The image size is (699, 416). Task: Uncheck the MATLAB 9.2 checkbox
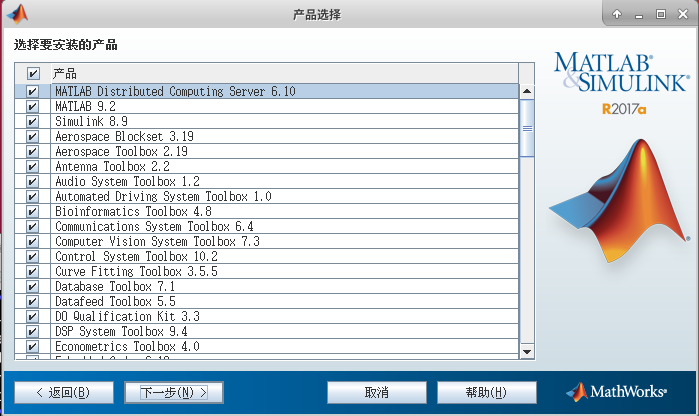(32, 107)
